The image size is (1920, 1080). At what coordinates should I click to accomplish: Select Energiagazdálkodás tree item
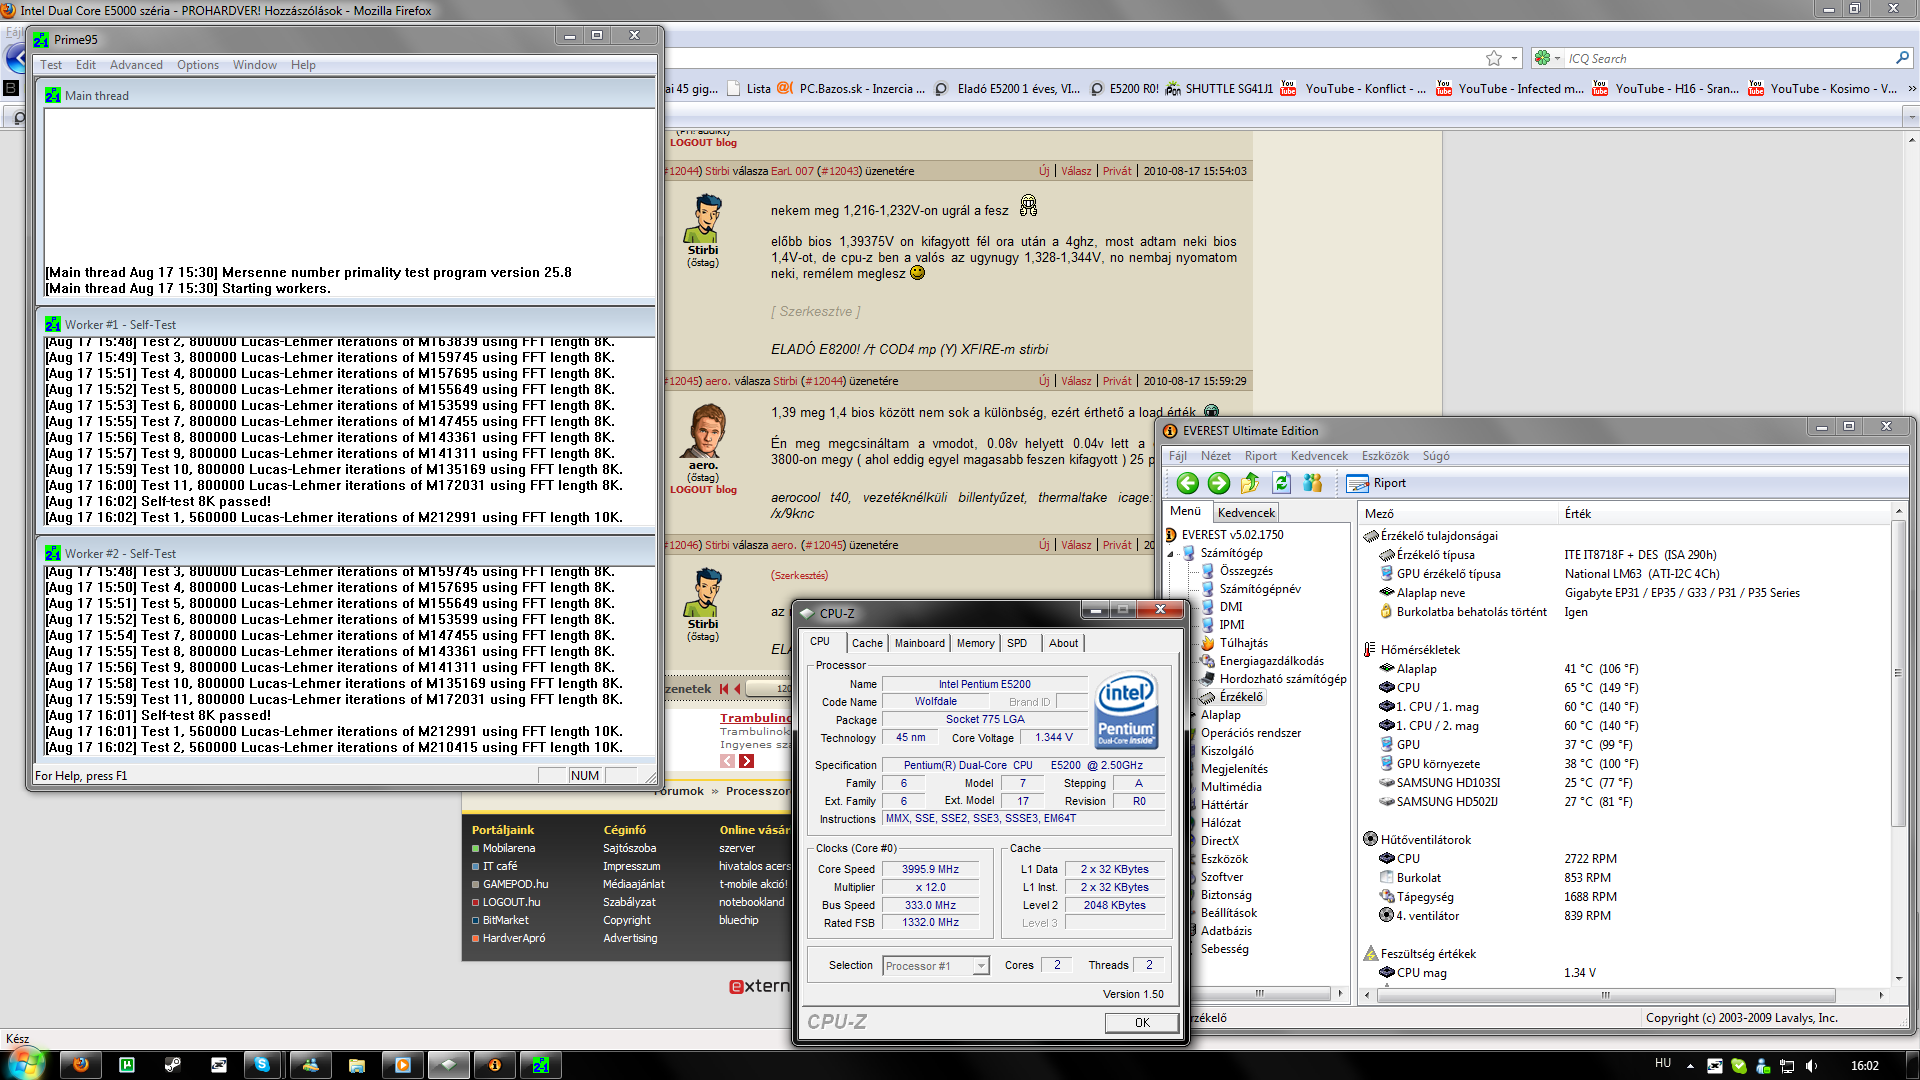[x=1271, y=661]
